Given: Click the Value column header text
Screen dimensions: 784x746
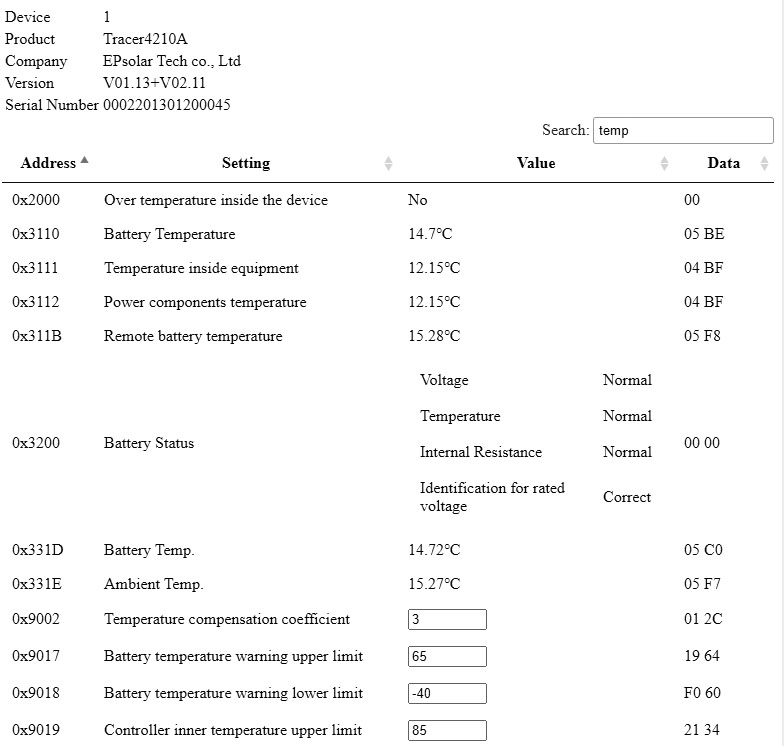Looking at the screenshot, I should pos(536,163).
